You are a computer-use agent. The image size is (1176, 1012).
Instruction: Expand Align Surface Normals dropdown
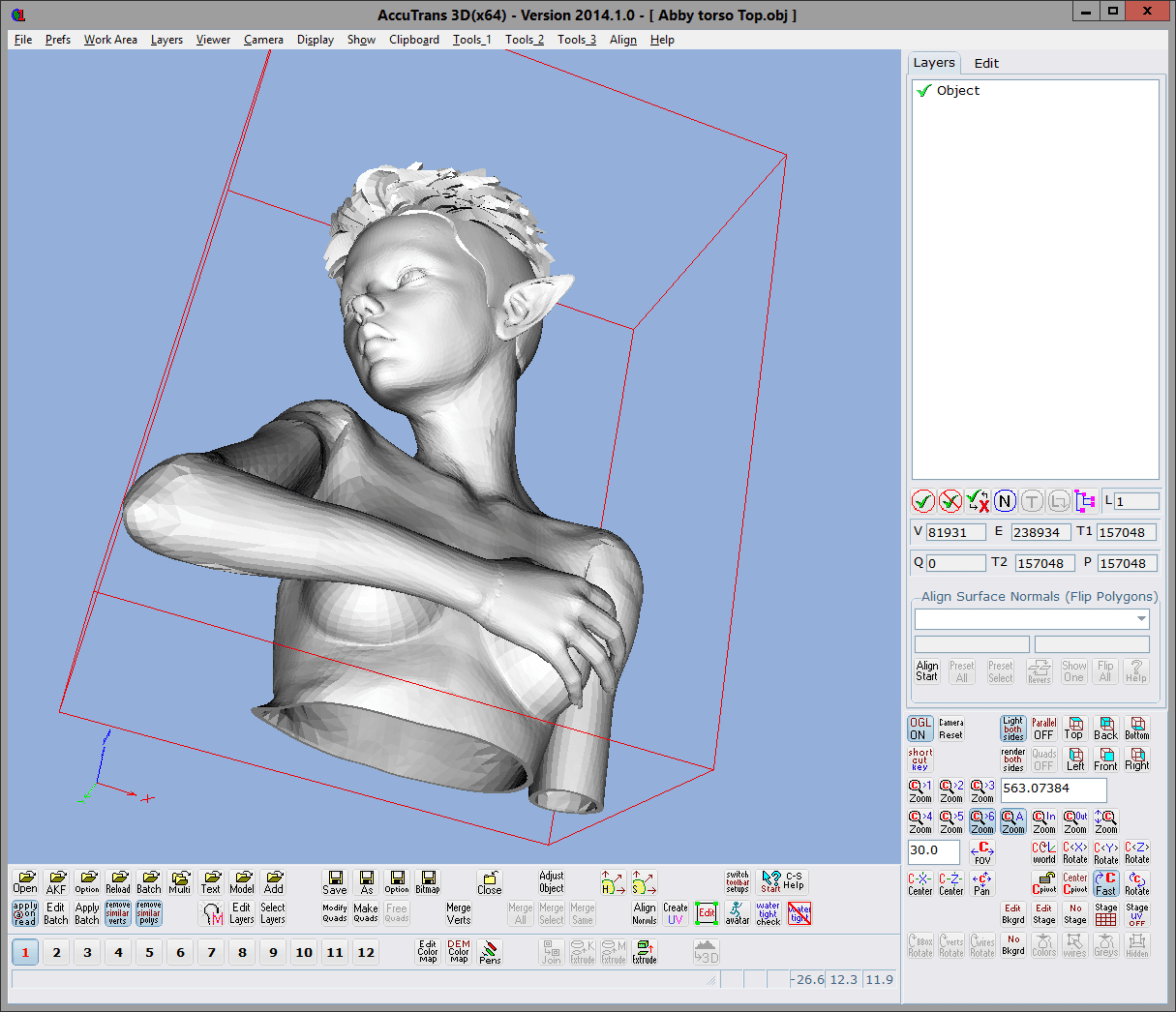tap(1141, 620)
